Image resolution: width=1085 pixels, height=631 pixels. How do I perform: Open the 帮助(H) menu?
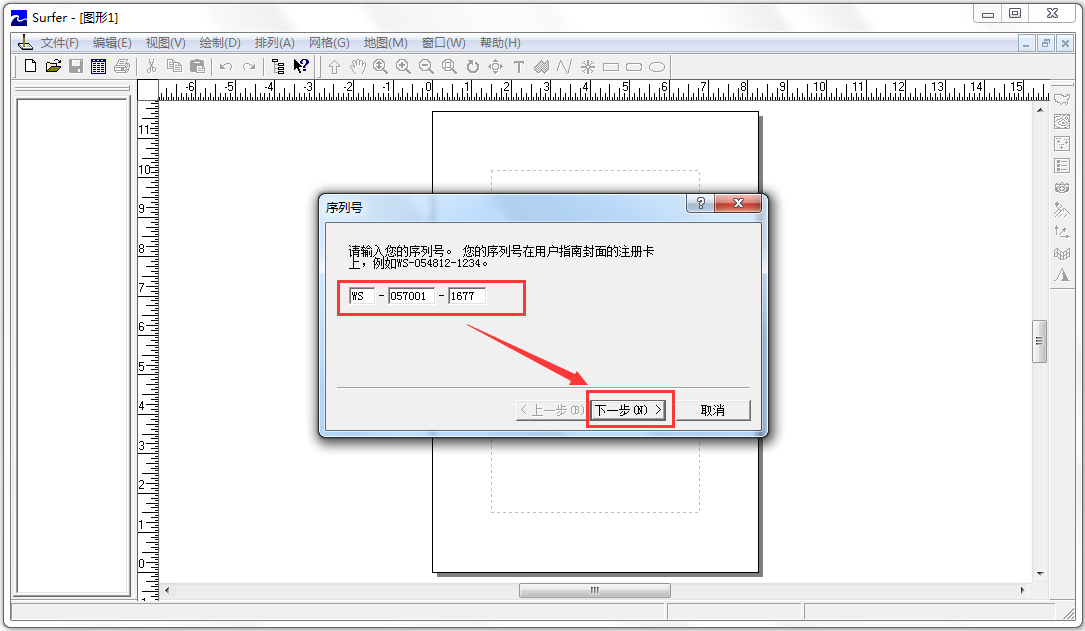point(500,43)
